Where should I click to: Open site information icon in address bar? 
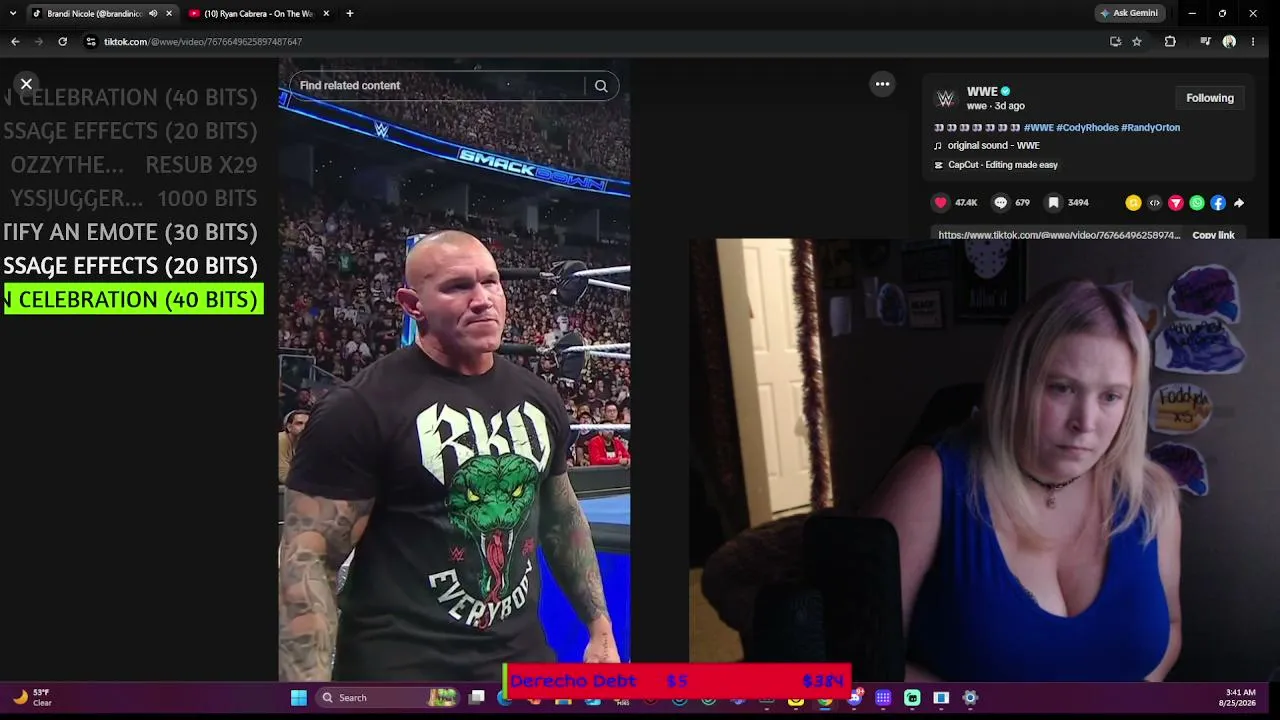click(x=91, y=42)
